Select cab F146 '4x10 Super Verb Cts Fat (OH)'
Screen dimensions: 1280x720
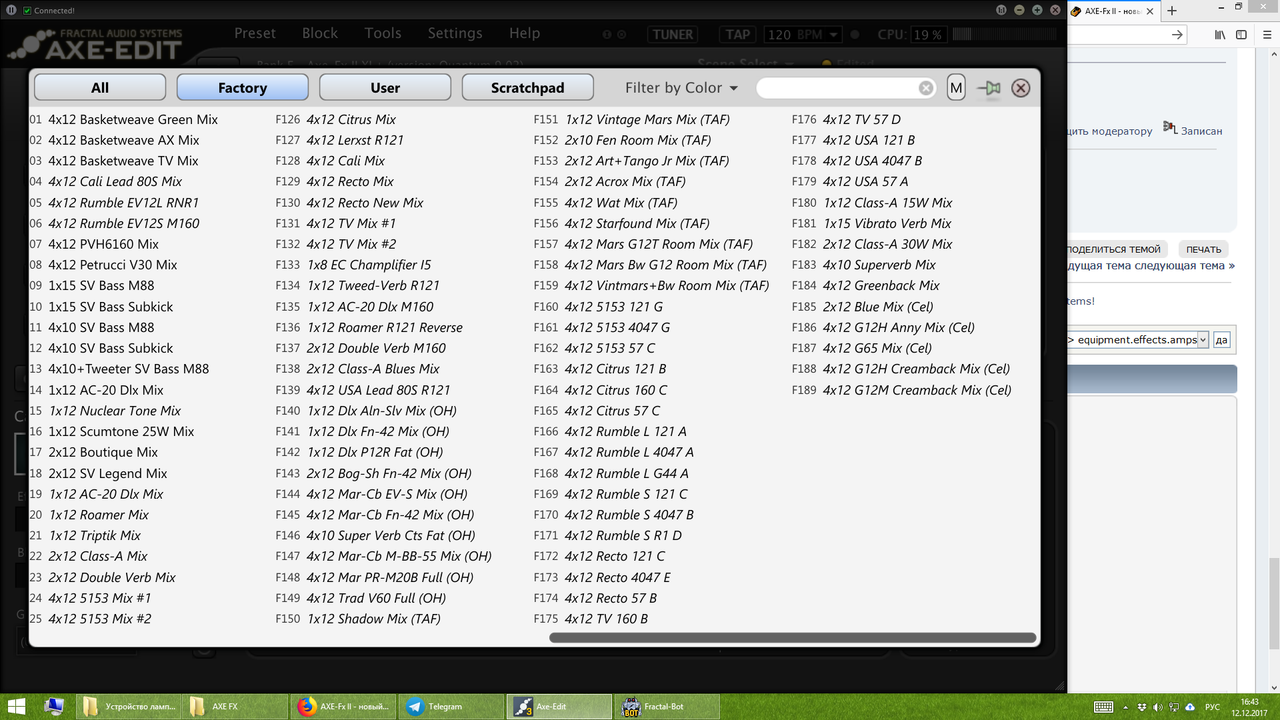coord(391,536)
